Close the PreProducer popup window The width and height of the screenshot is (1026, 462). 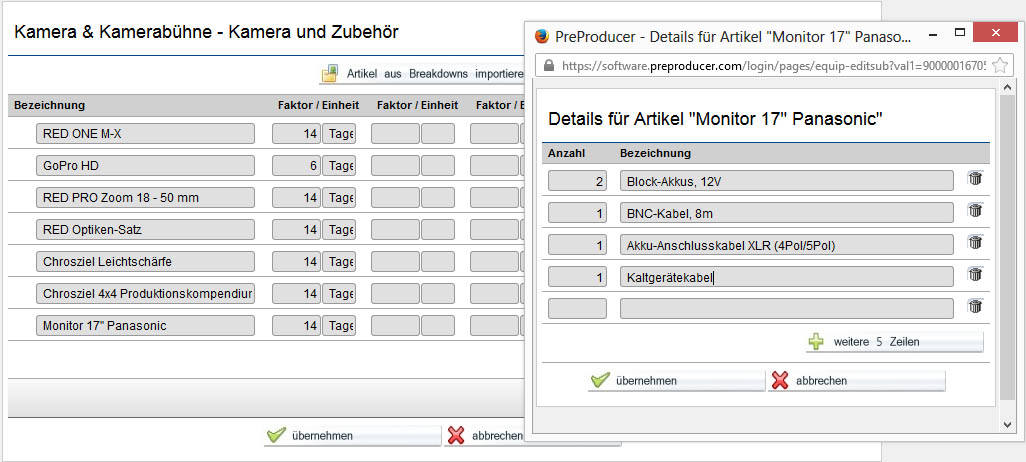pyautogui.click(x=995, y=32)
